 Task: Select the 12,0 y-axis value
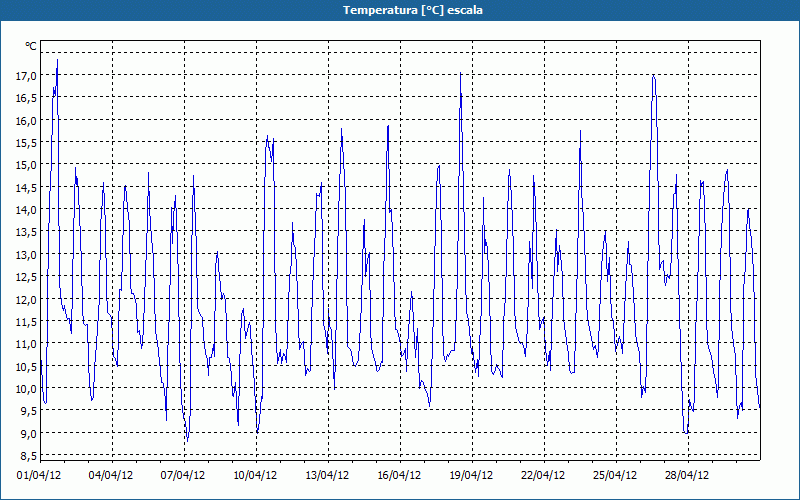click(26, 299)
